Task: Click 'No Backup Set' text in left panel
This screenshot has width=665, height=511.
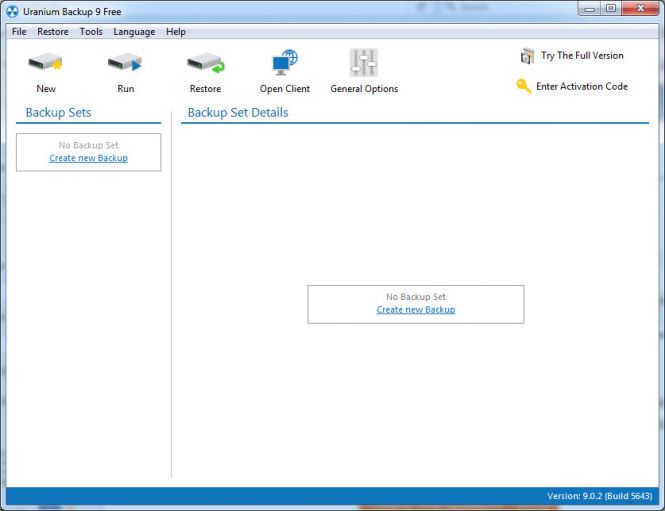Action: pos(88,145)
